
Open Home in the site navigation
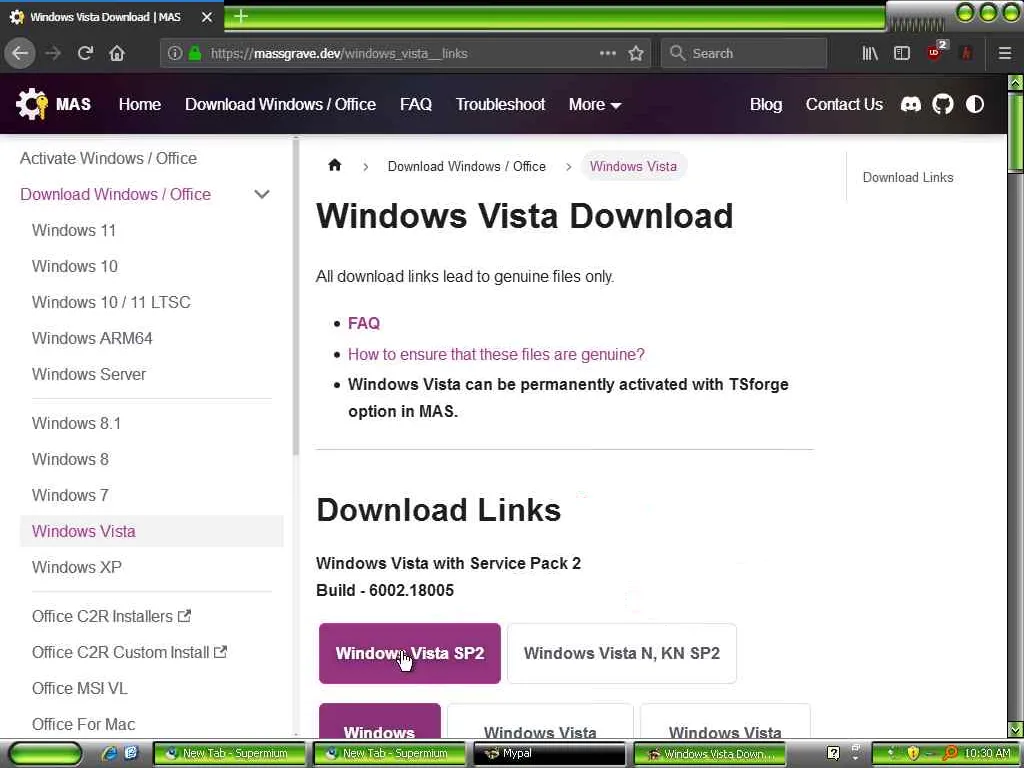(140, 104)
